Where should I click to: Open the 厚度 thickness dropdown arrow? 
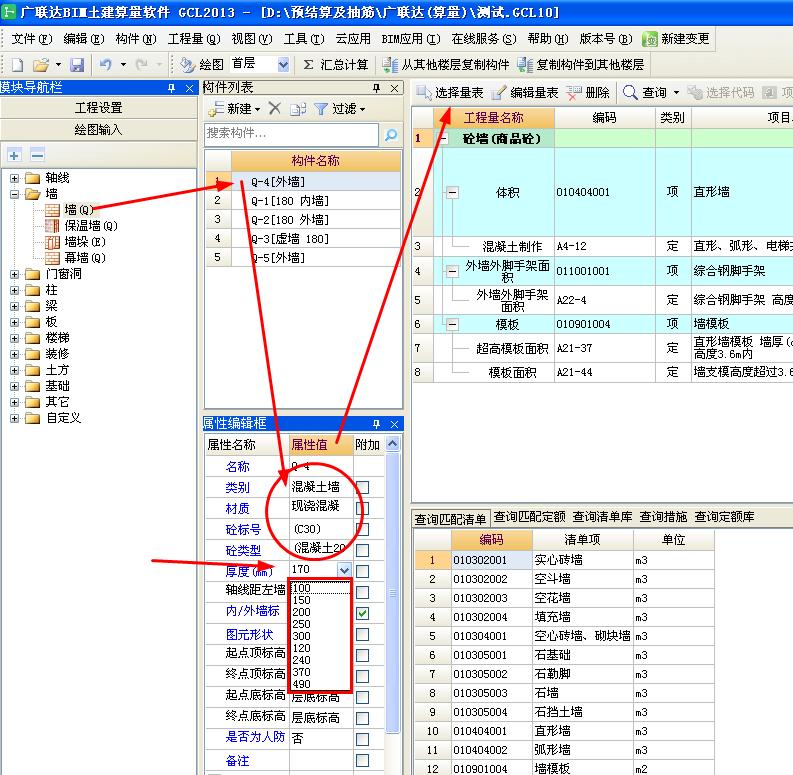click(344, 570)
